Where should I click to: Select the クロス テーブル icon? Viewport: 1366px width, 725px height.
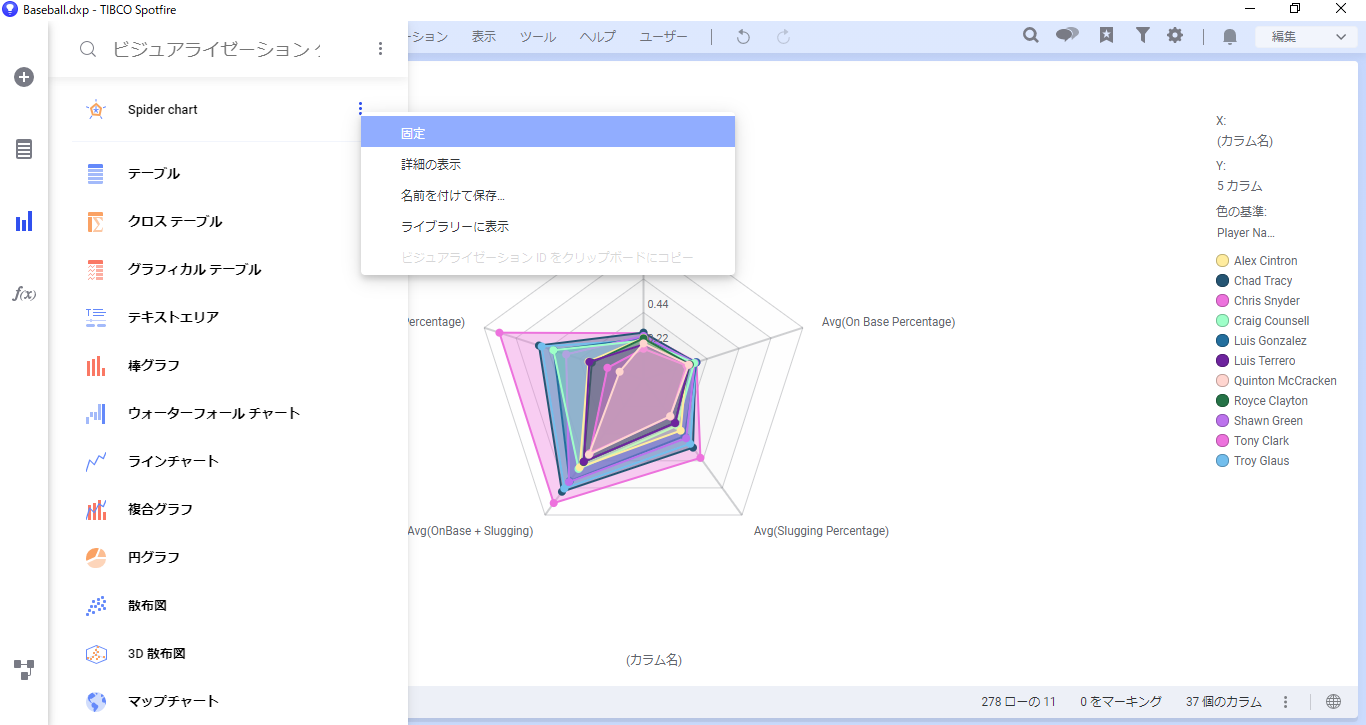coord(96,222)
